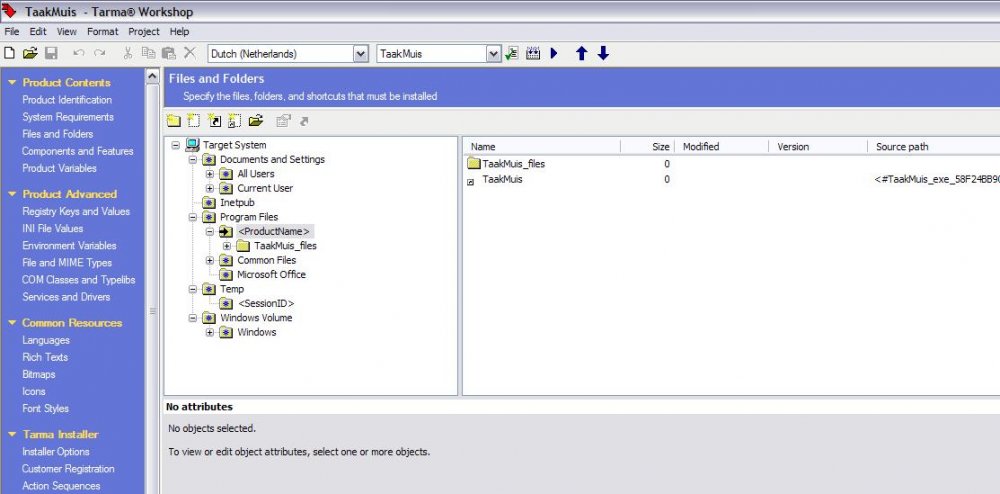Screen dimensions: 1000x494
Task: Open the Bitmaps resources page
Action: click(x=38, y=375)
